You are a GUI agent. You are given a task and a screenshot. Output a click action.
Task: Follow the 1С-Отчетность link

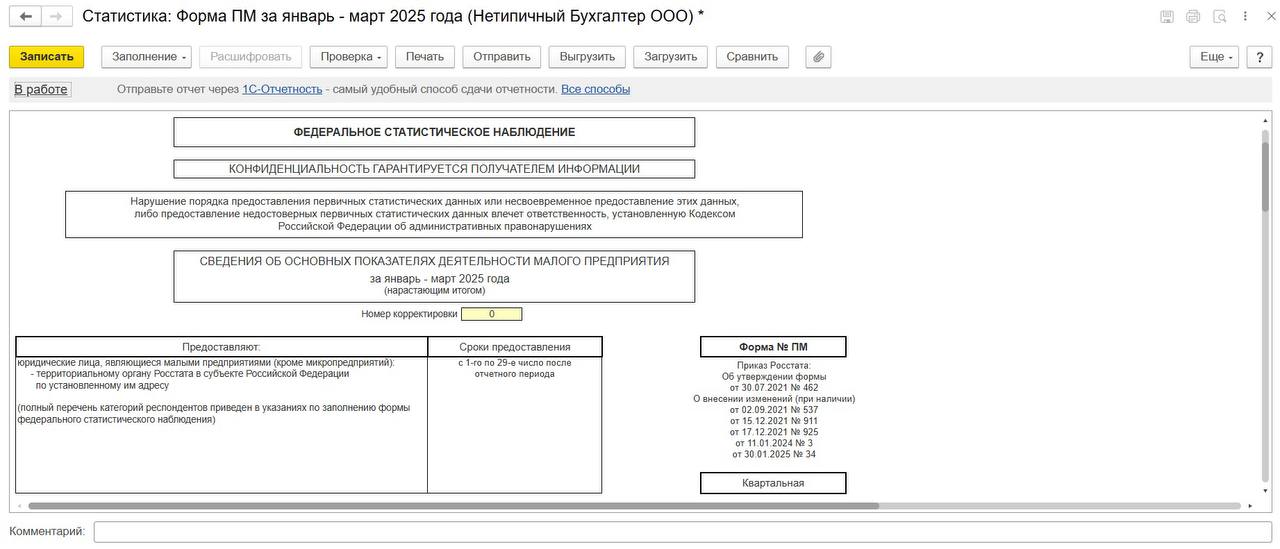point(282,89)
